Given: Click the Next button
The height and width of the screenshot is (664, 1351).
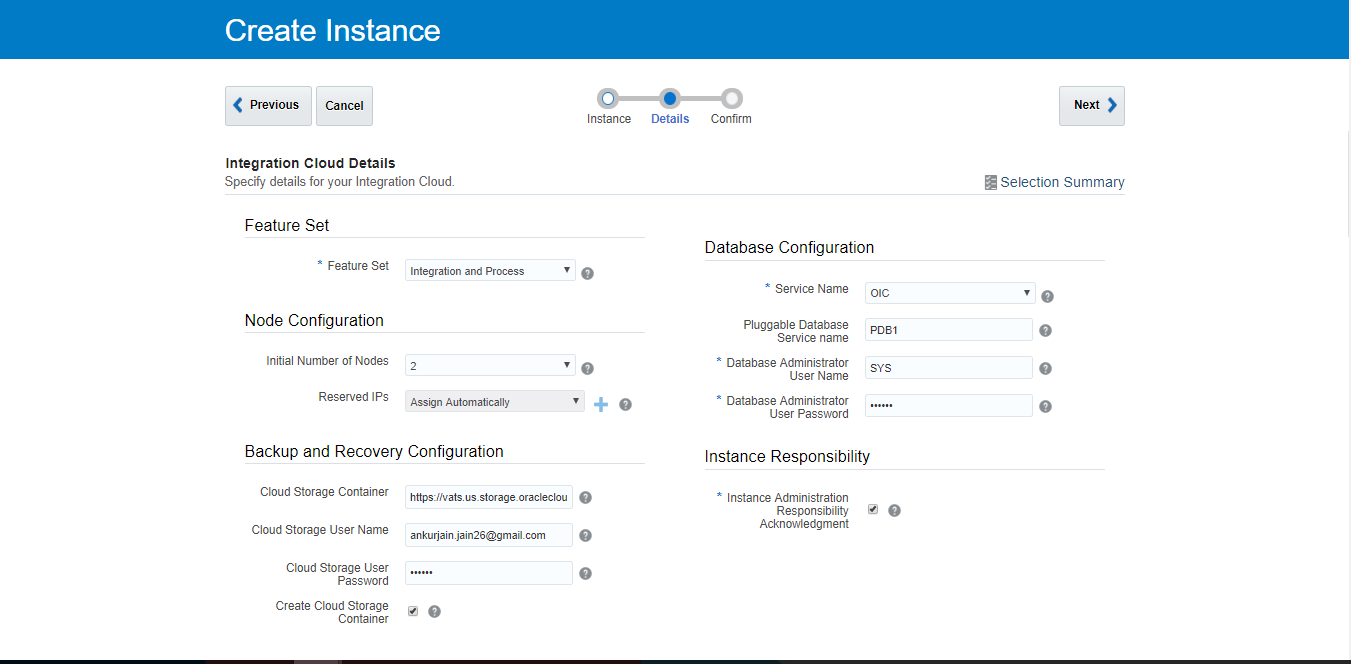Looking at the screenshot, I should pyautogui.click(x=1091, y=105).
